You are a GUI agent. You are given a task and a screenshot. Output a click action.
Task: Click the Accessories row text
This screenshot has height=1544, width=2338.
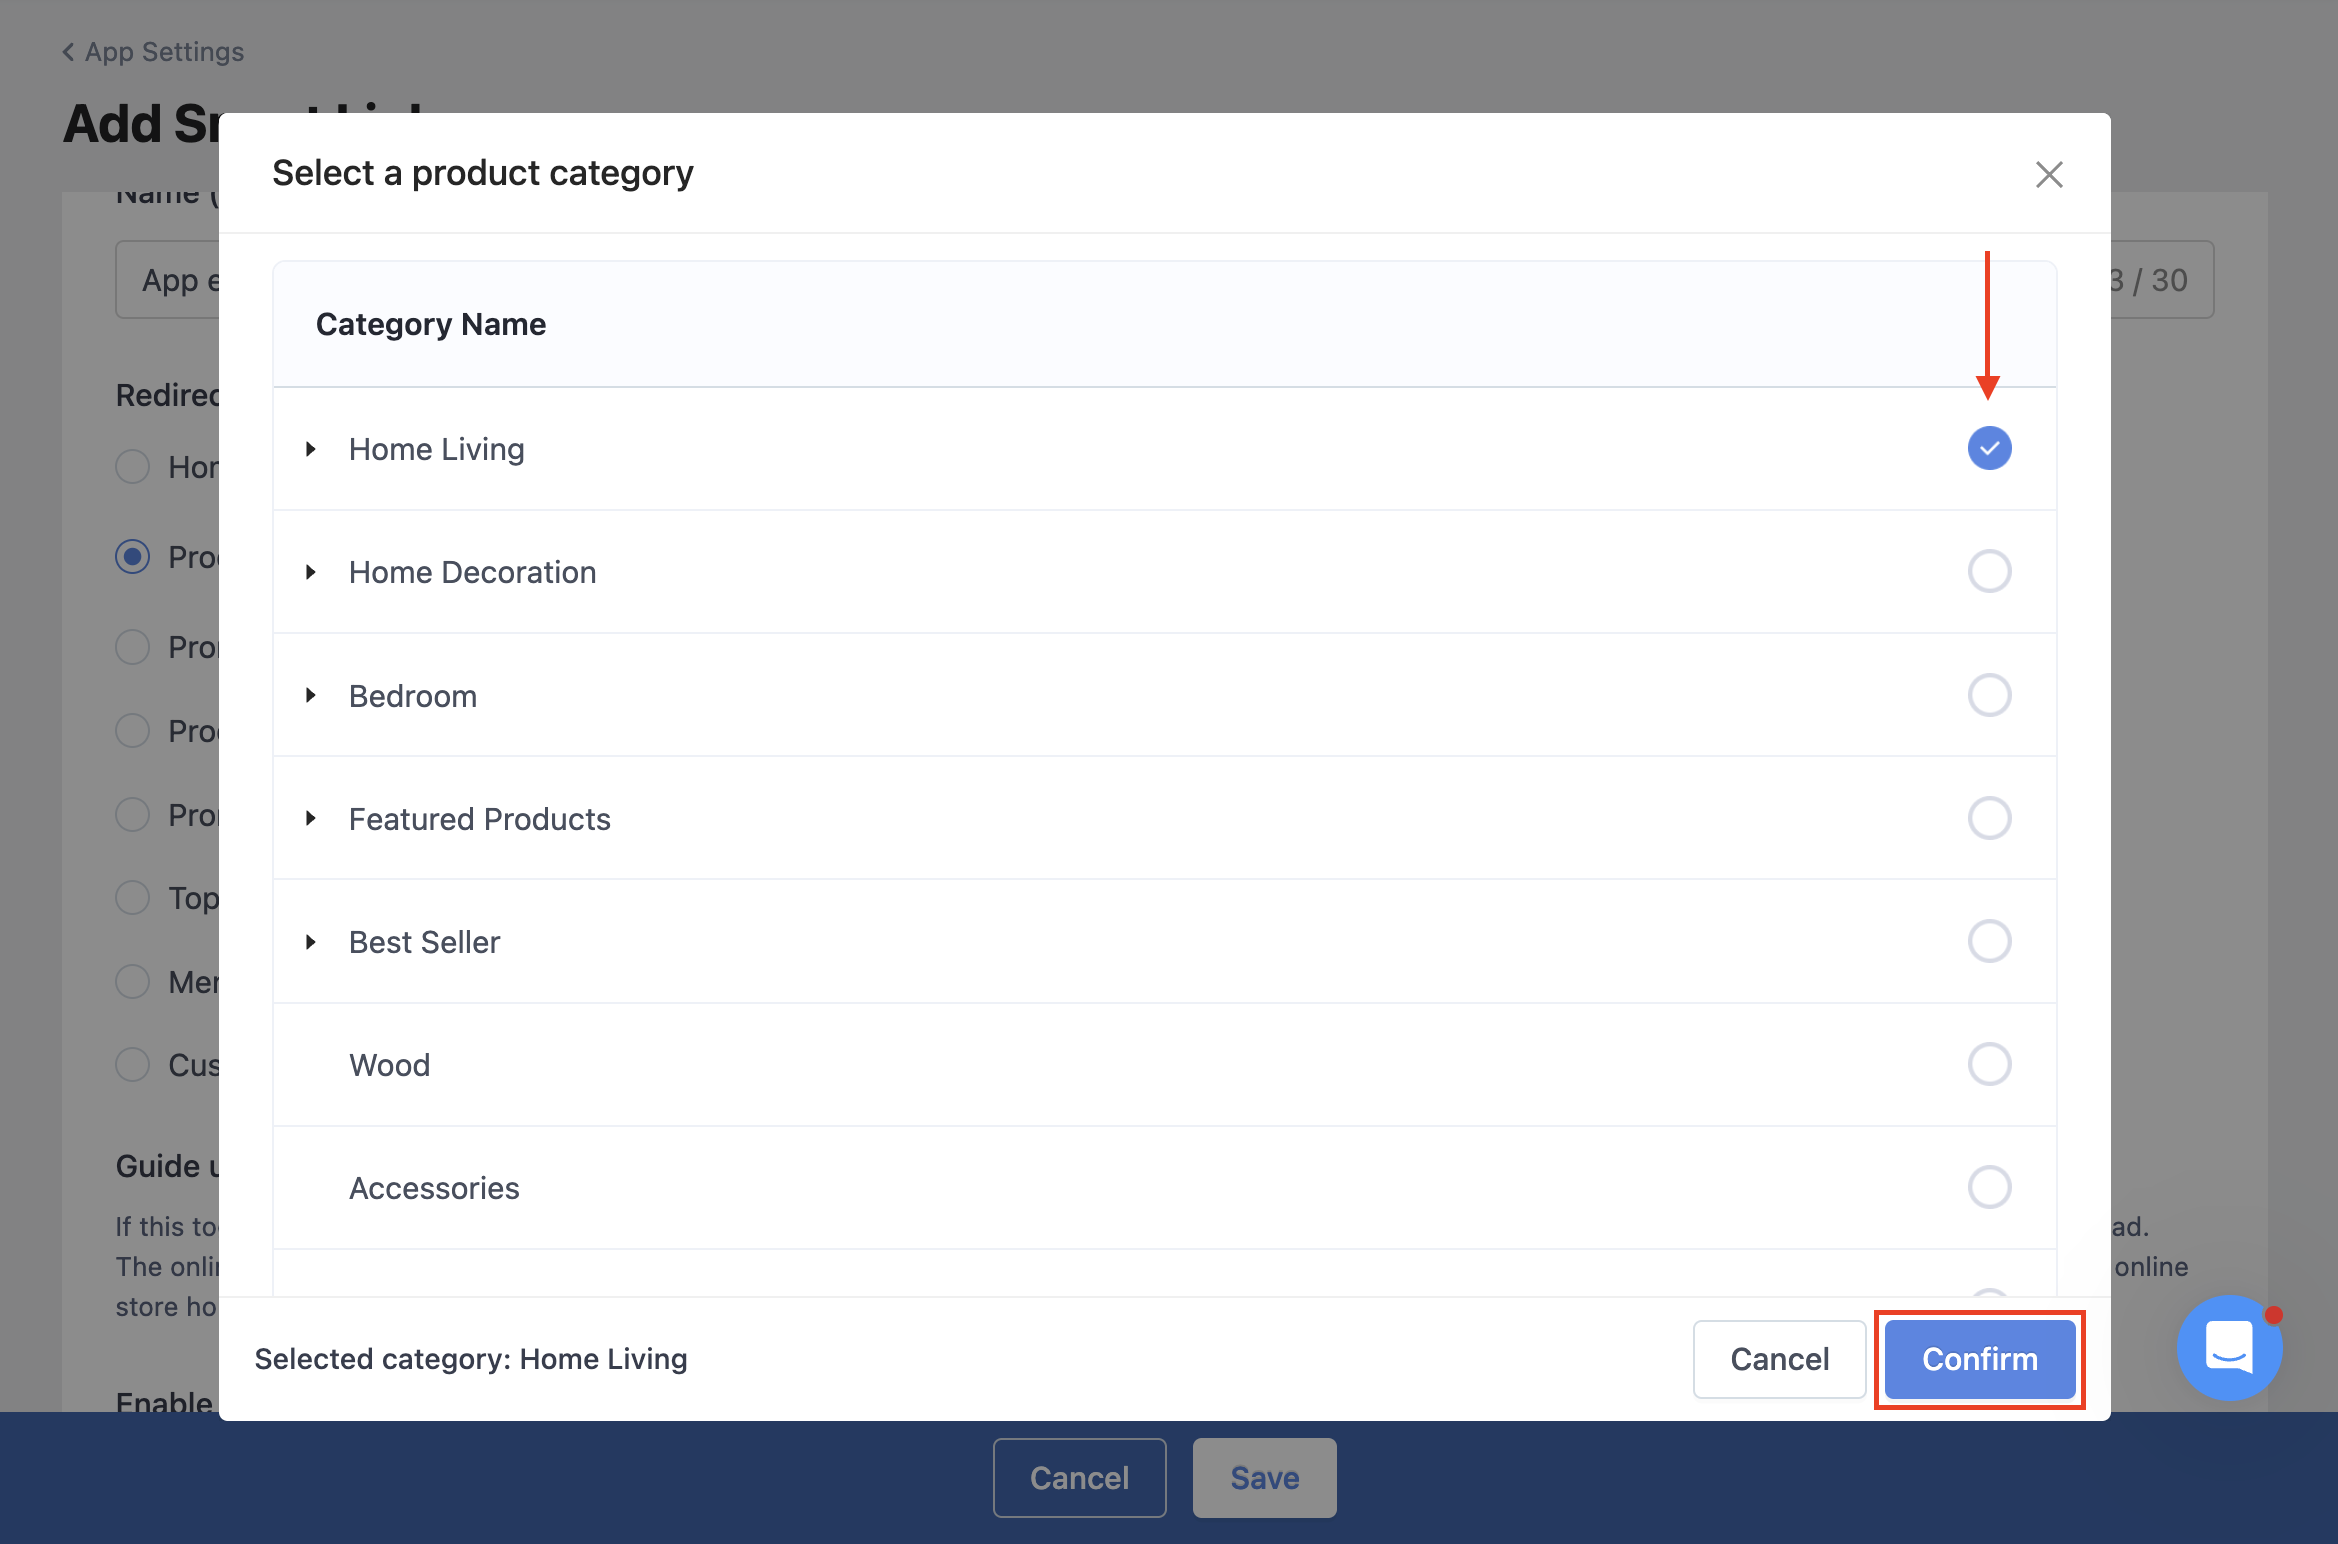pos(434,1188)
